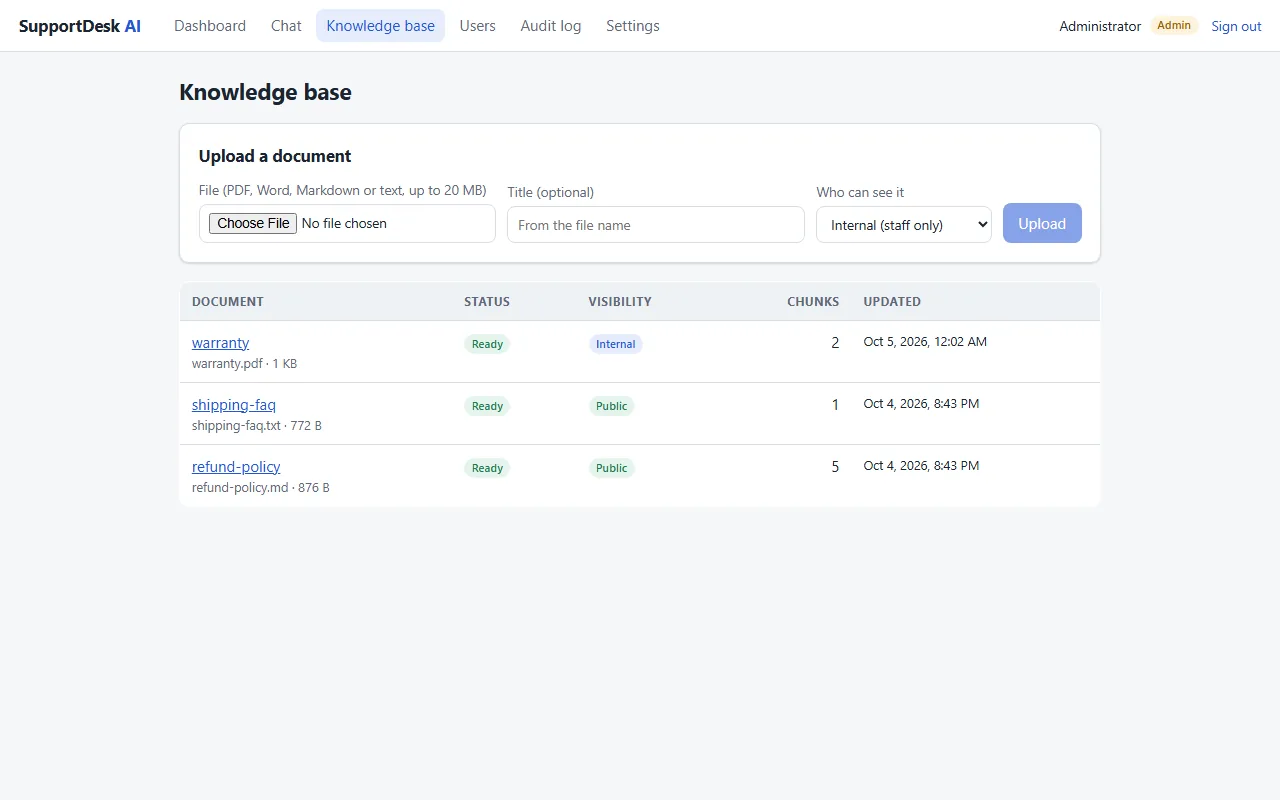Click the 'Upload a document' heading
The image size is (1280, 800).
pyautogui.click(x=275, y=156)
